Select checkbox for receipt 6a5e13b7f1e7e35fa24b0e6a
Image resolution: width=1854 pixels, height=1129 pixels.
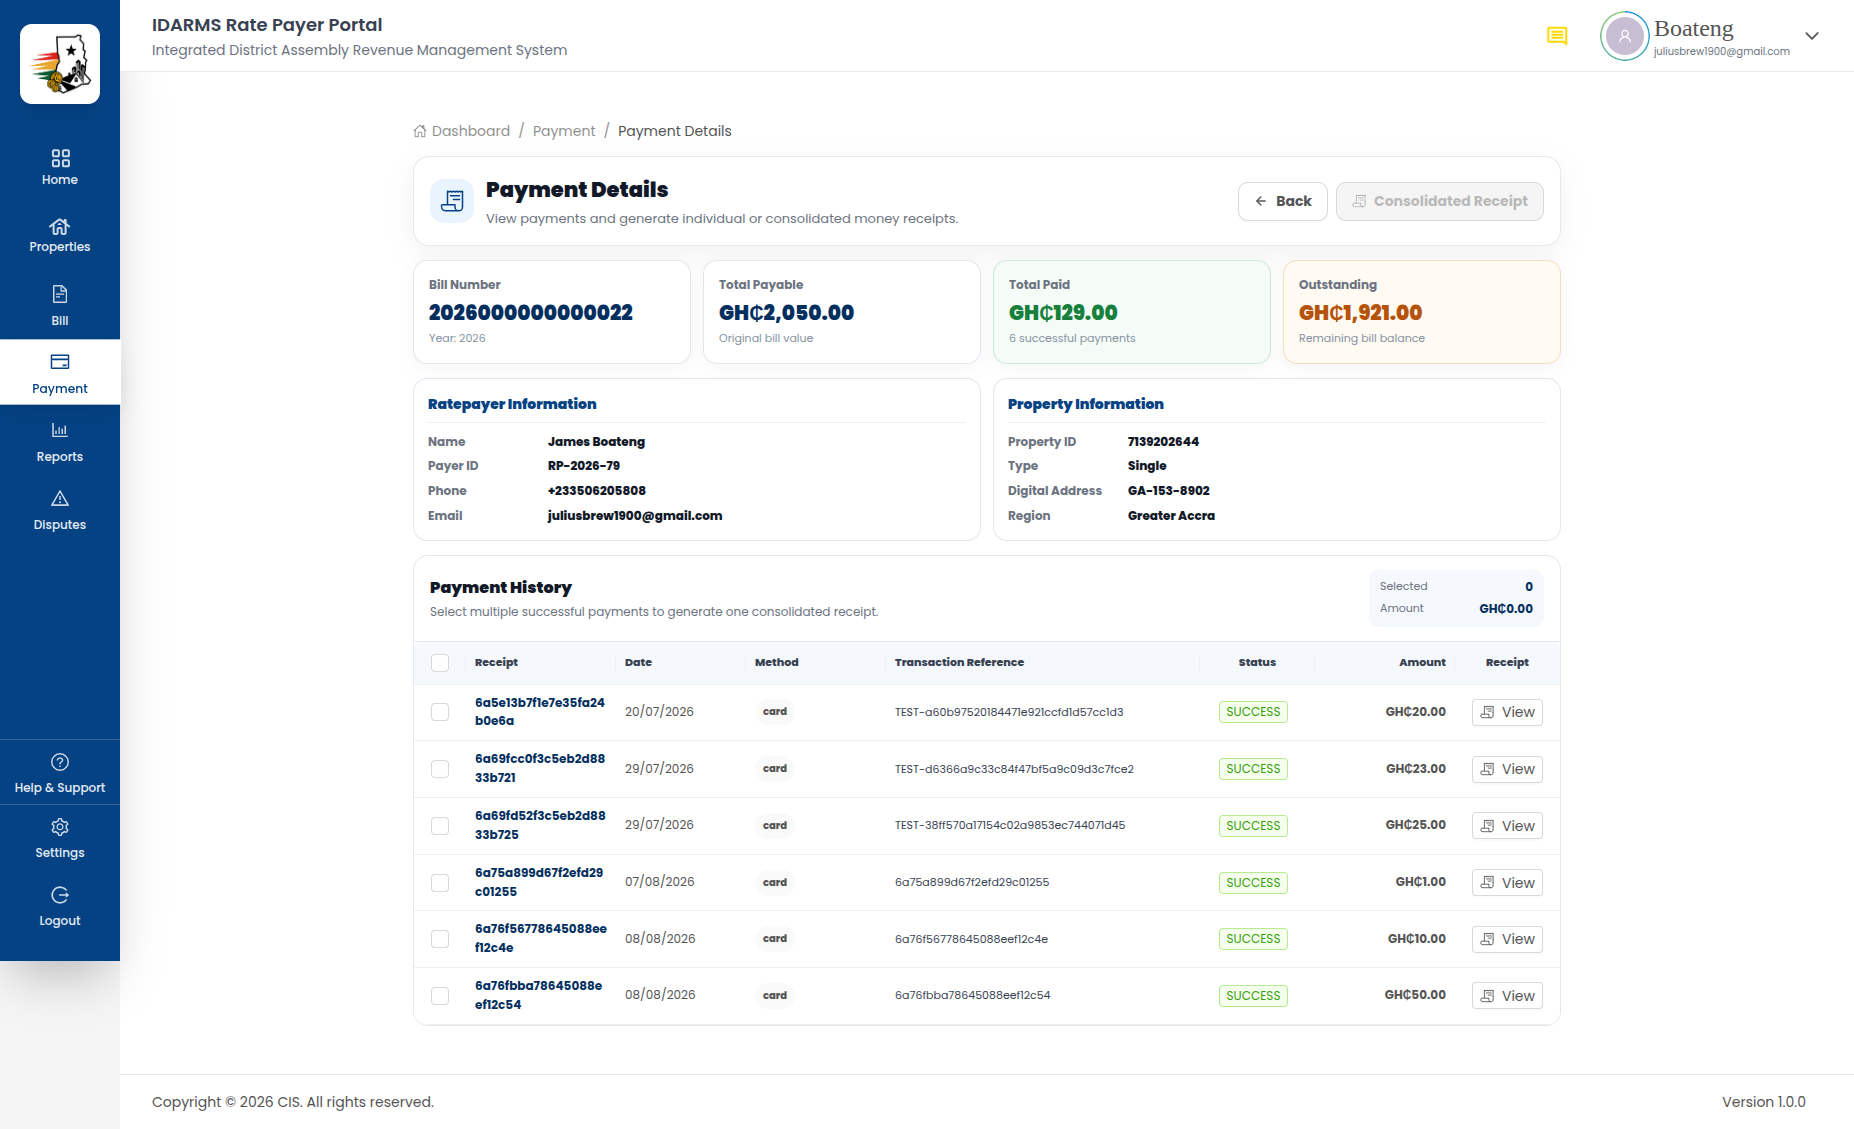pos(440,712)
